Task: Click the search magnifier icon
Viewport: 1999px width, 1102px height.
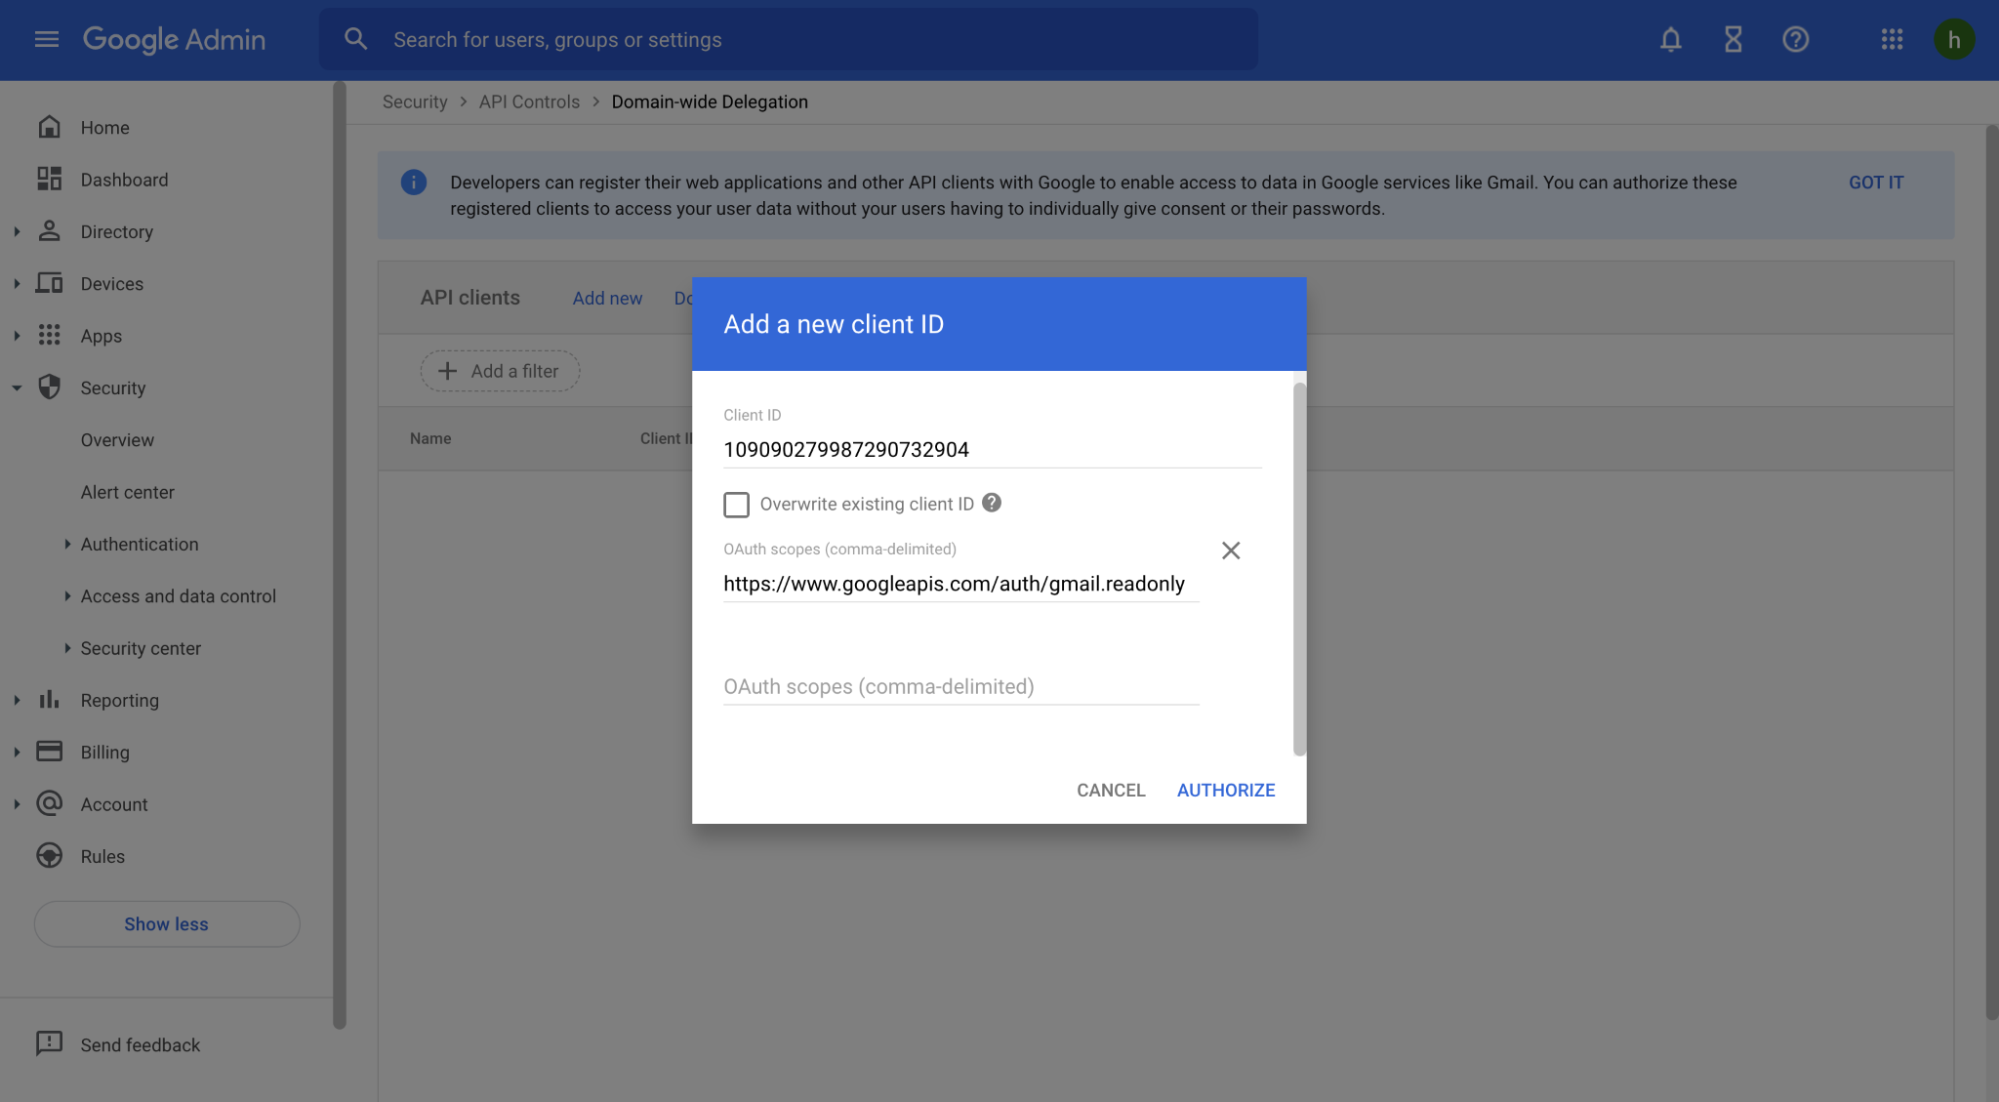Action: [355, 39]
